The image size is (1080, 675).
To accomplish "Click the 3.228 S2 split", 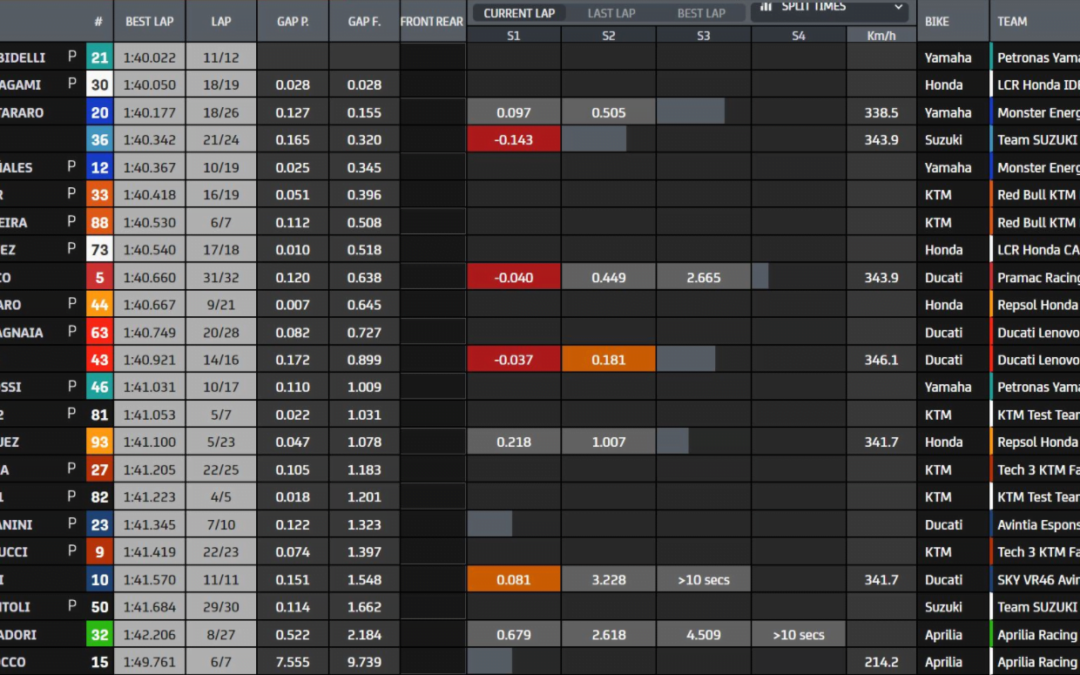I will click(x=608, y=579).
